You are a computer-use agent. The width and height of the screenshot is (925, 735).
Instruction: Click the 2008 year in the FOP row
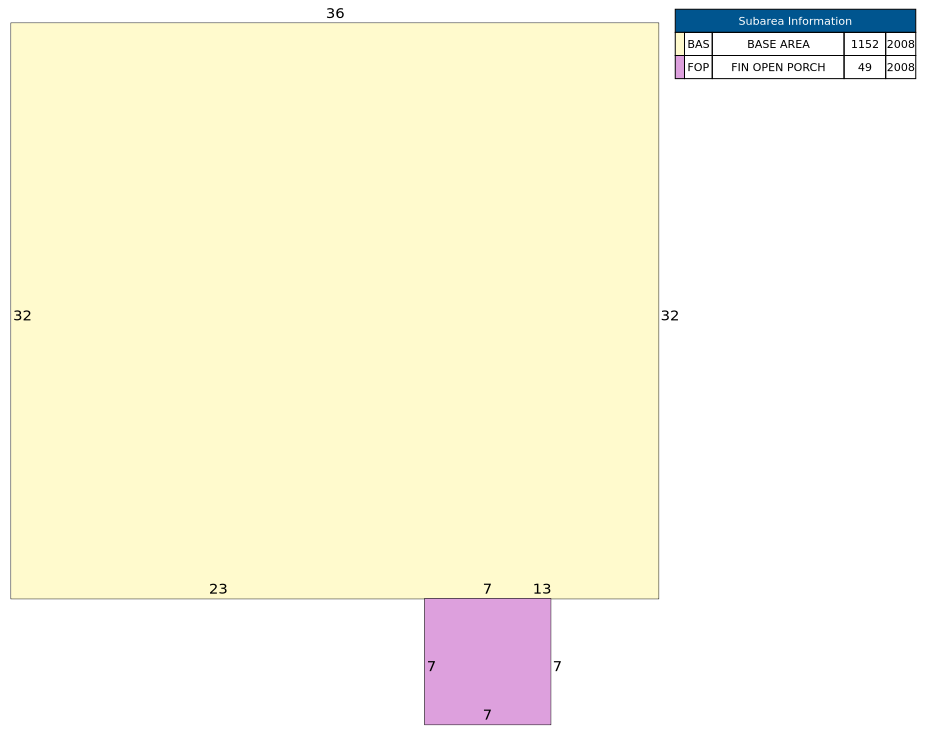tap(901, 67)
